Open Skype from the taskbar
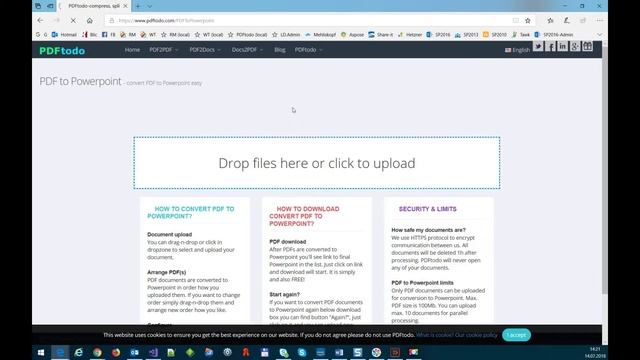Screen dimensions: 640x360 tap(302, 352)
